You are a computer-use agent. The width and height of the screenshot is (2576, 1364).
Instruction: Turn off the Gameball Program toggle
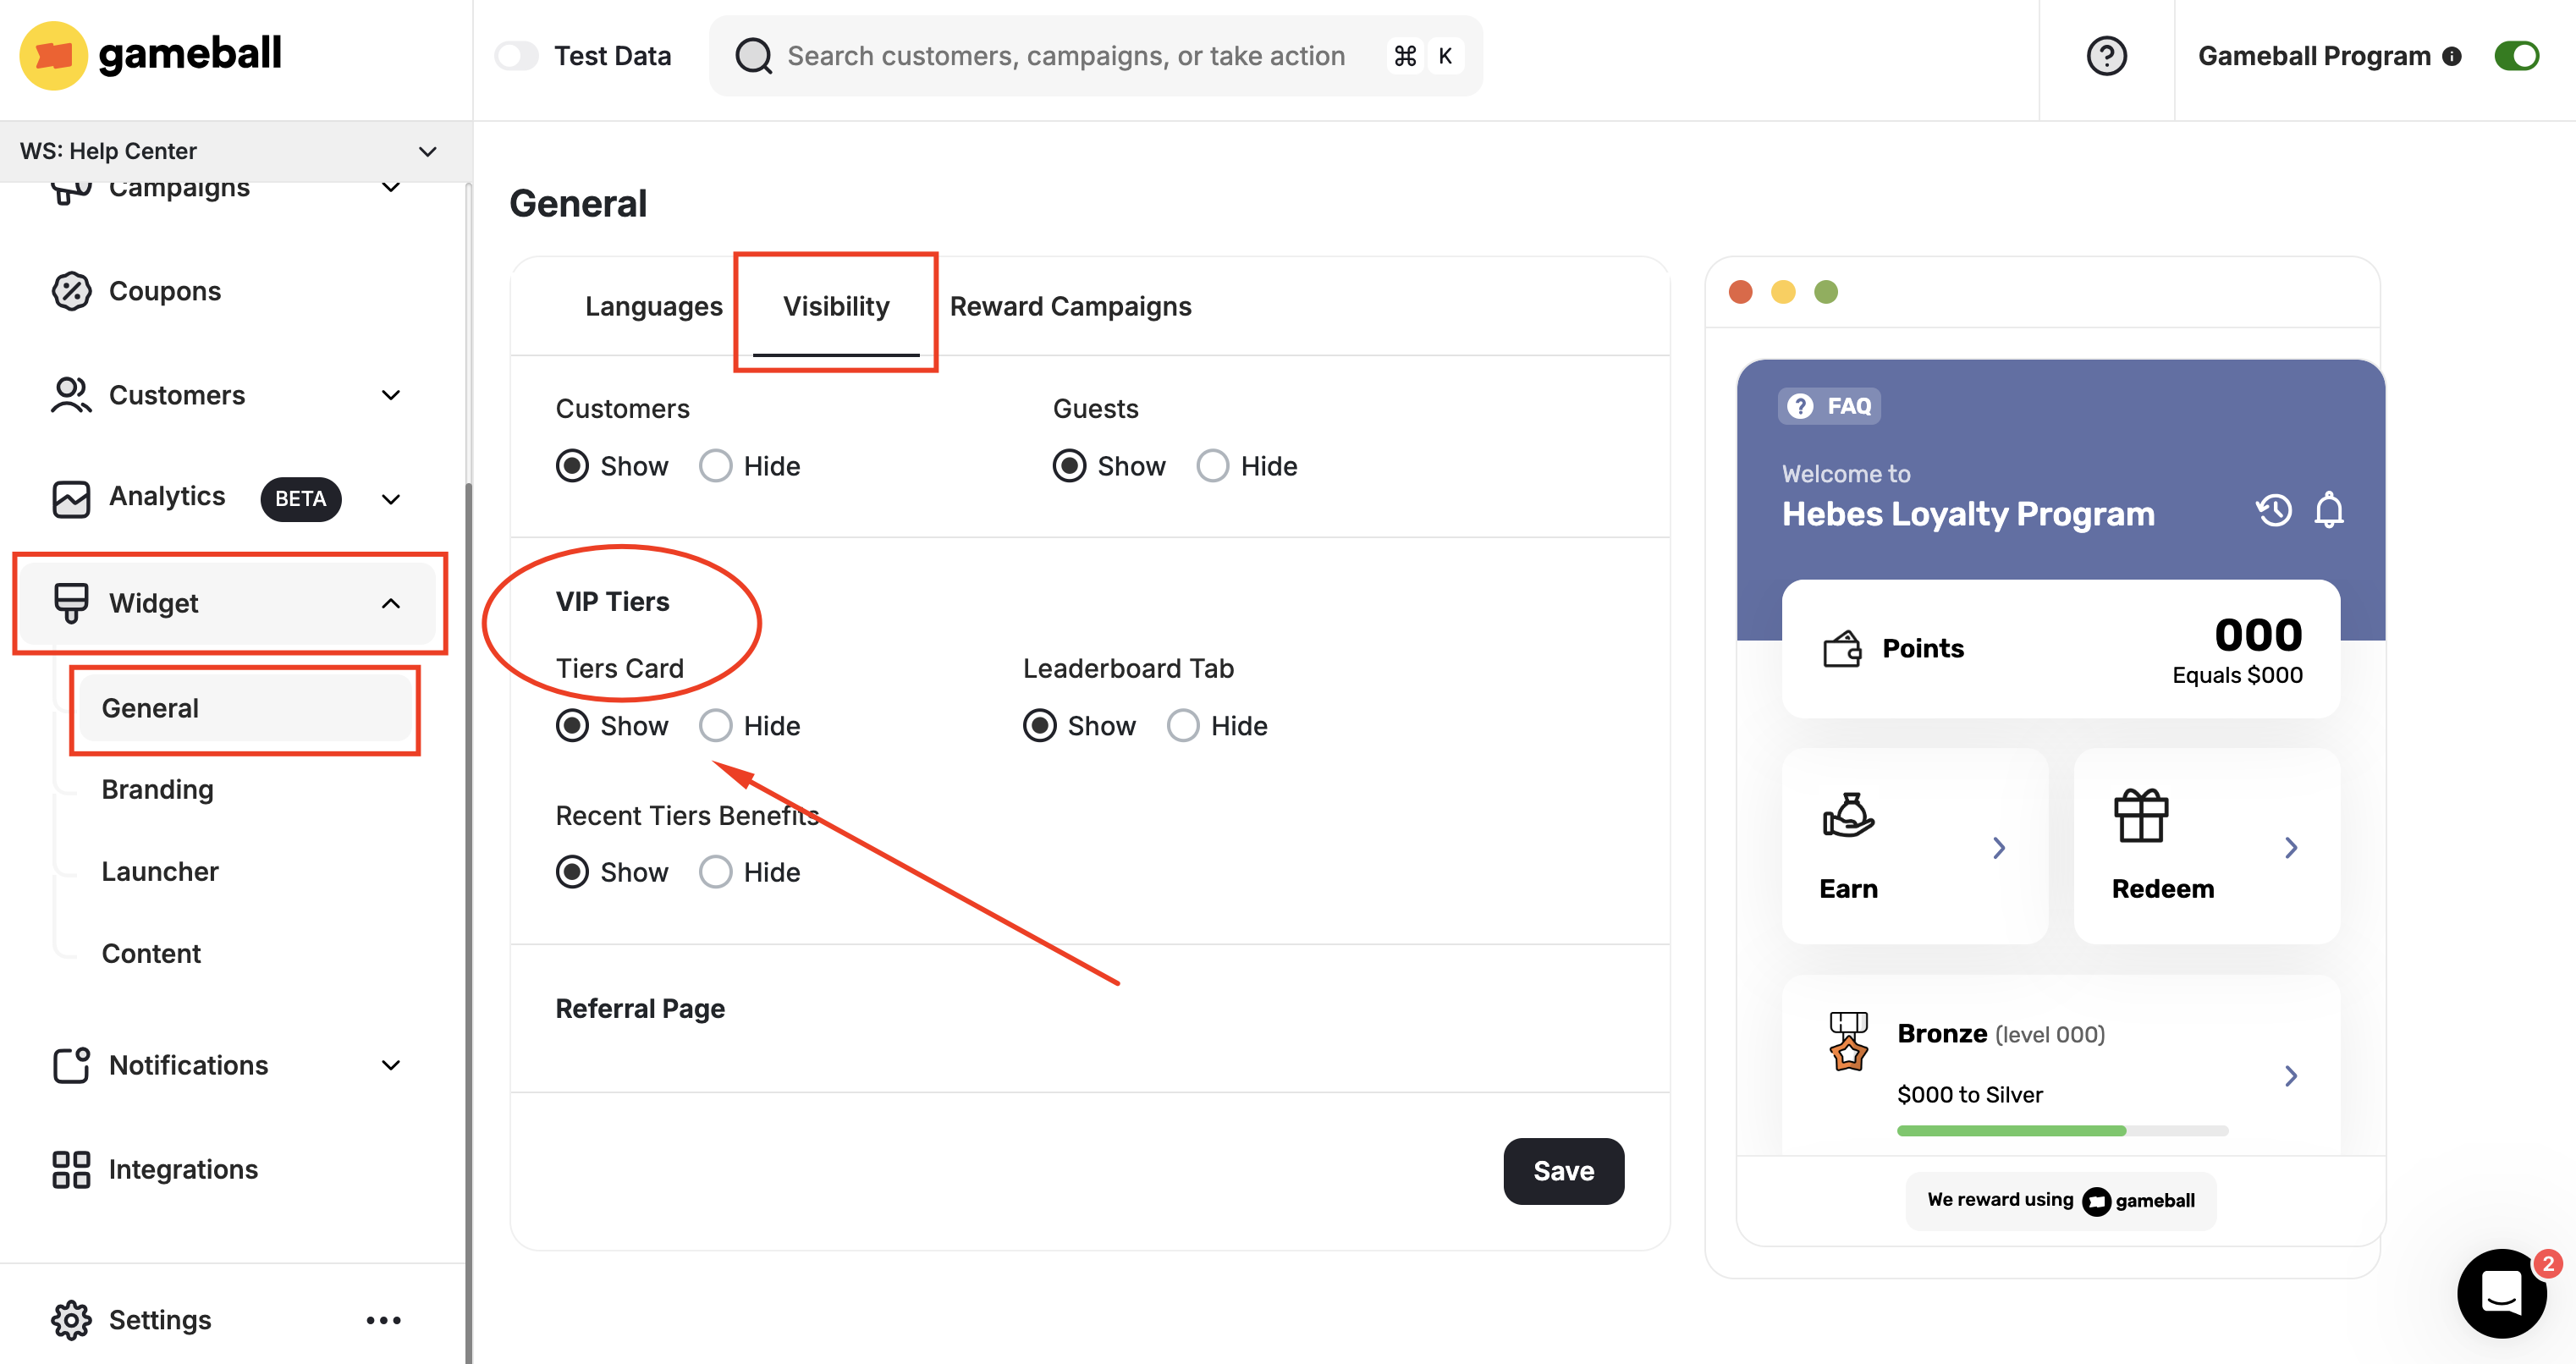click(2515, 56)
